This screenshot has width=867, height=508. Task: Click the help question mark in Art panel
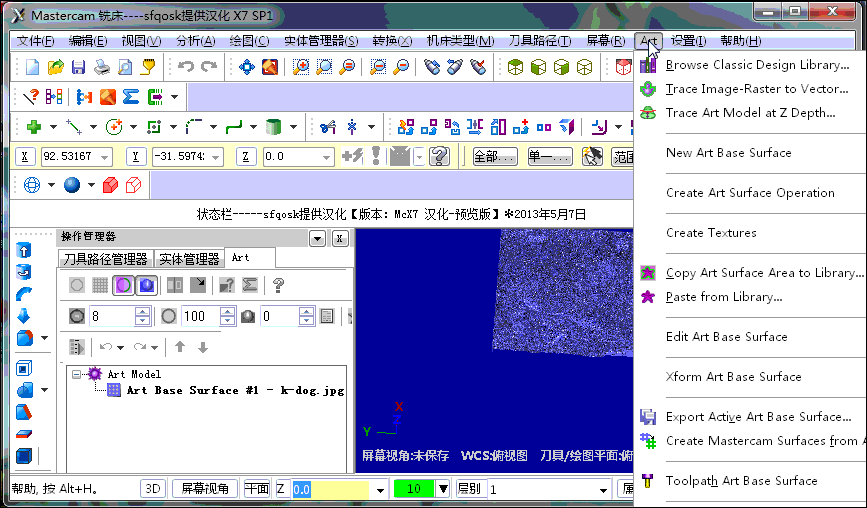tap(279, 285)
